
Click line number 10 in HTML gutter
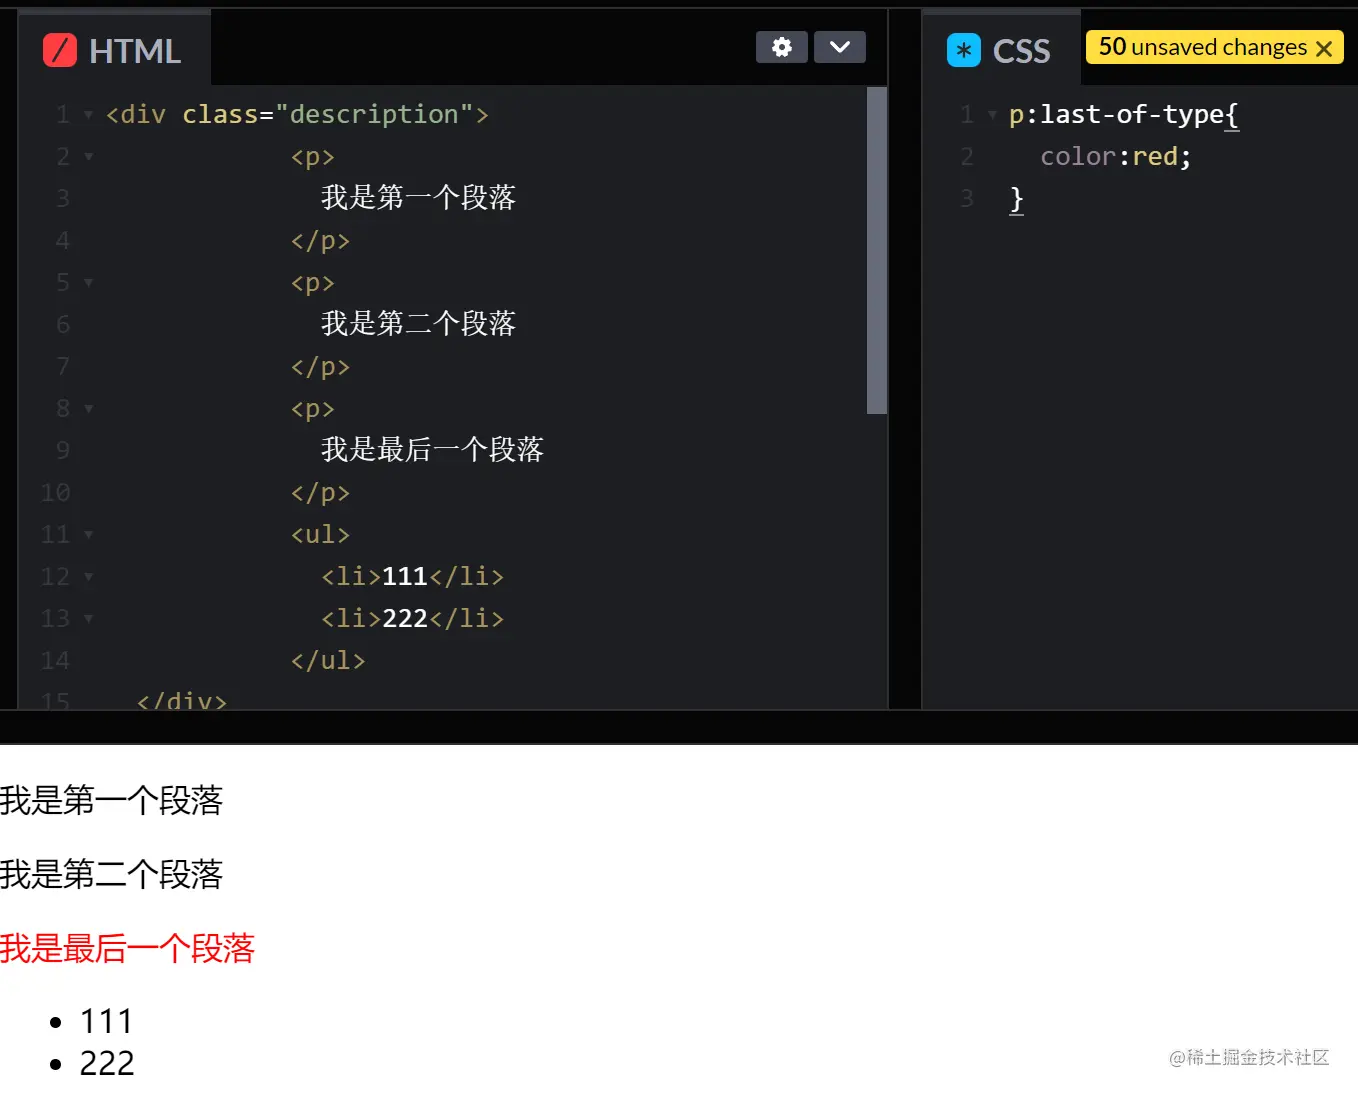[x=55, y=492]
